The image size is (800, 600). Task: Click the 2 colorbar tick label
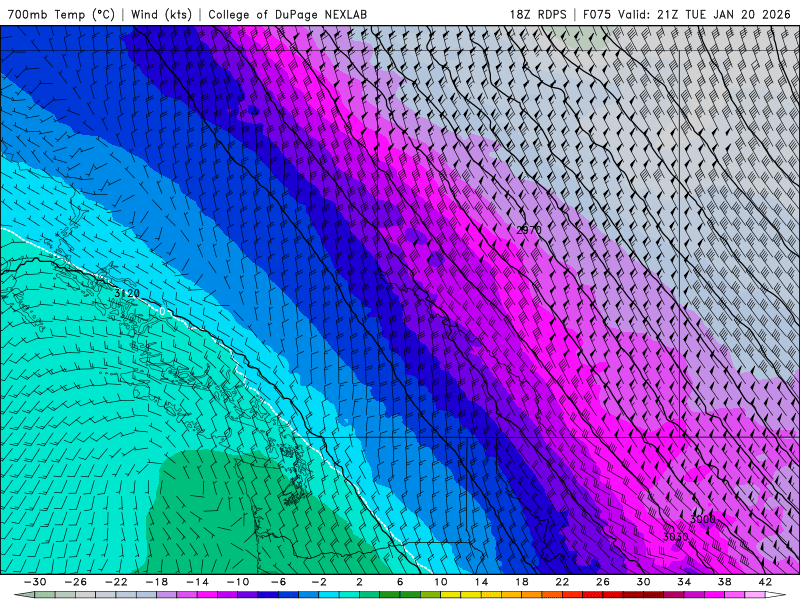(359, 582)
